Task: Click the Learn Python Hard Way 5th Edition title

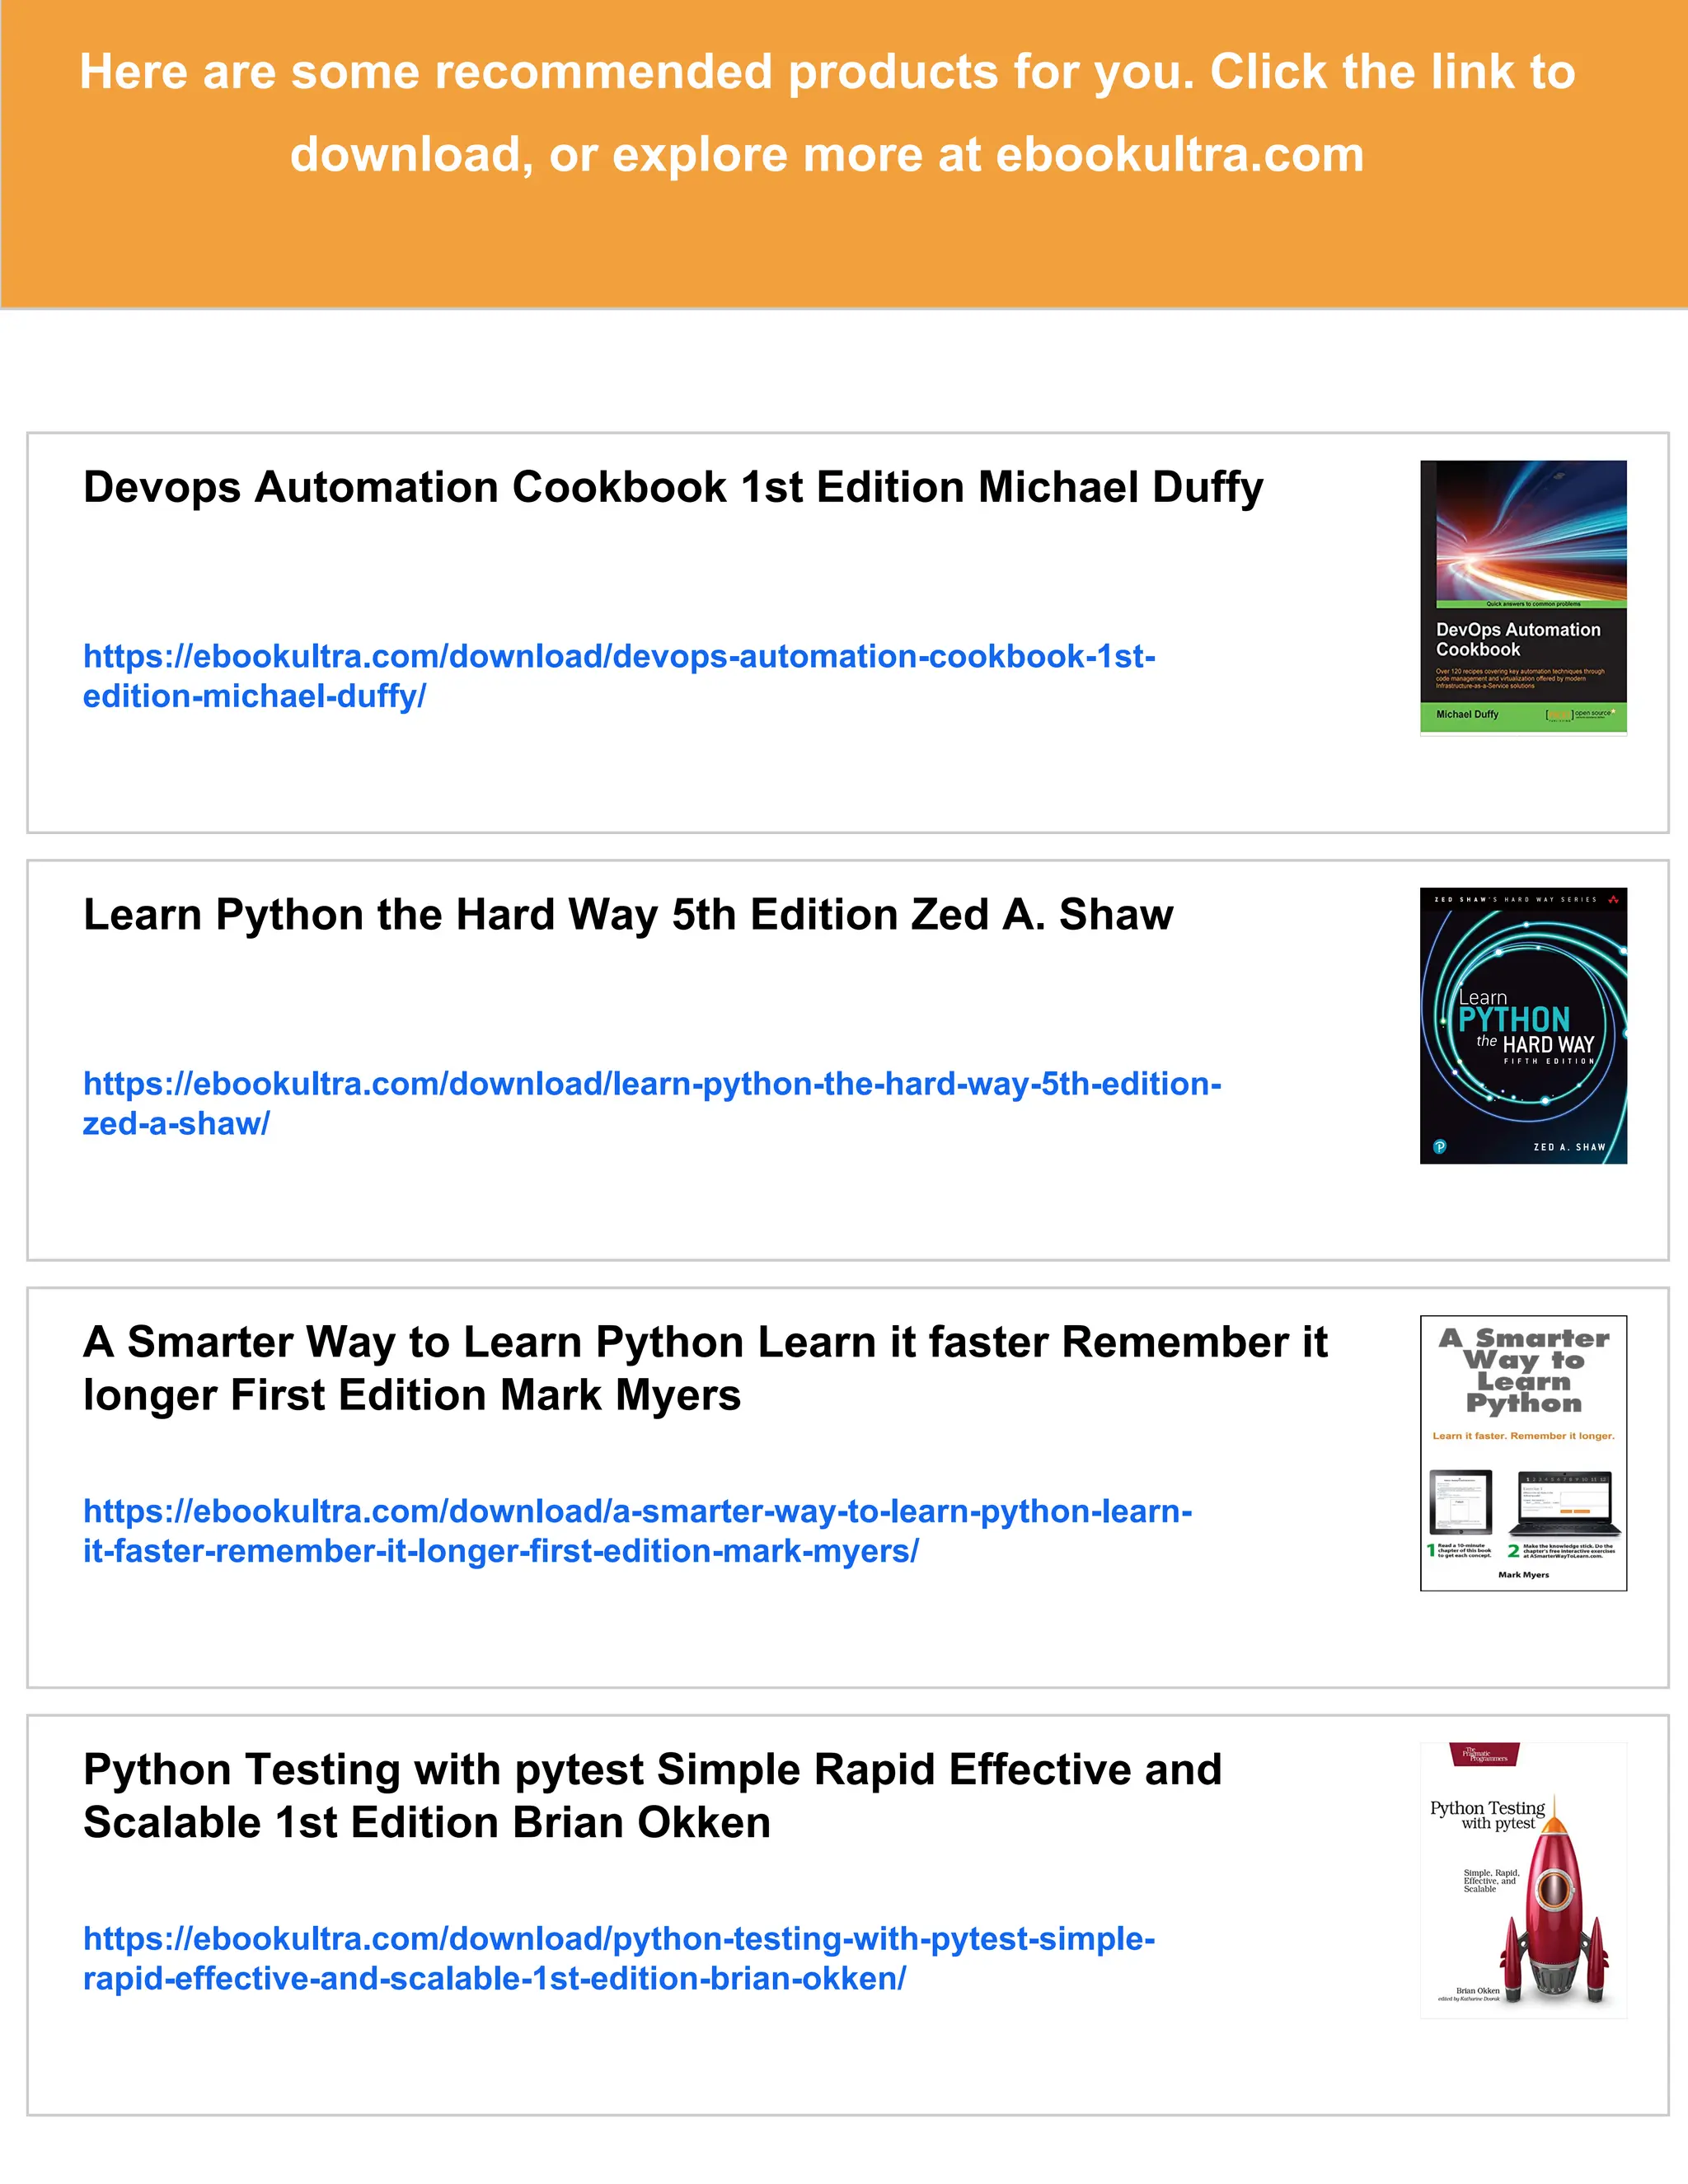Action: coord(627,915)
